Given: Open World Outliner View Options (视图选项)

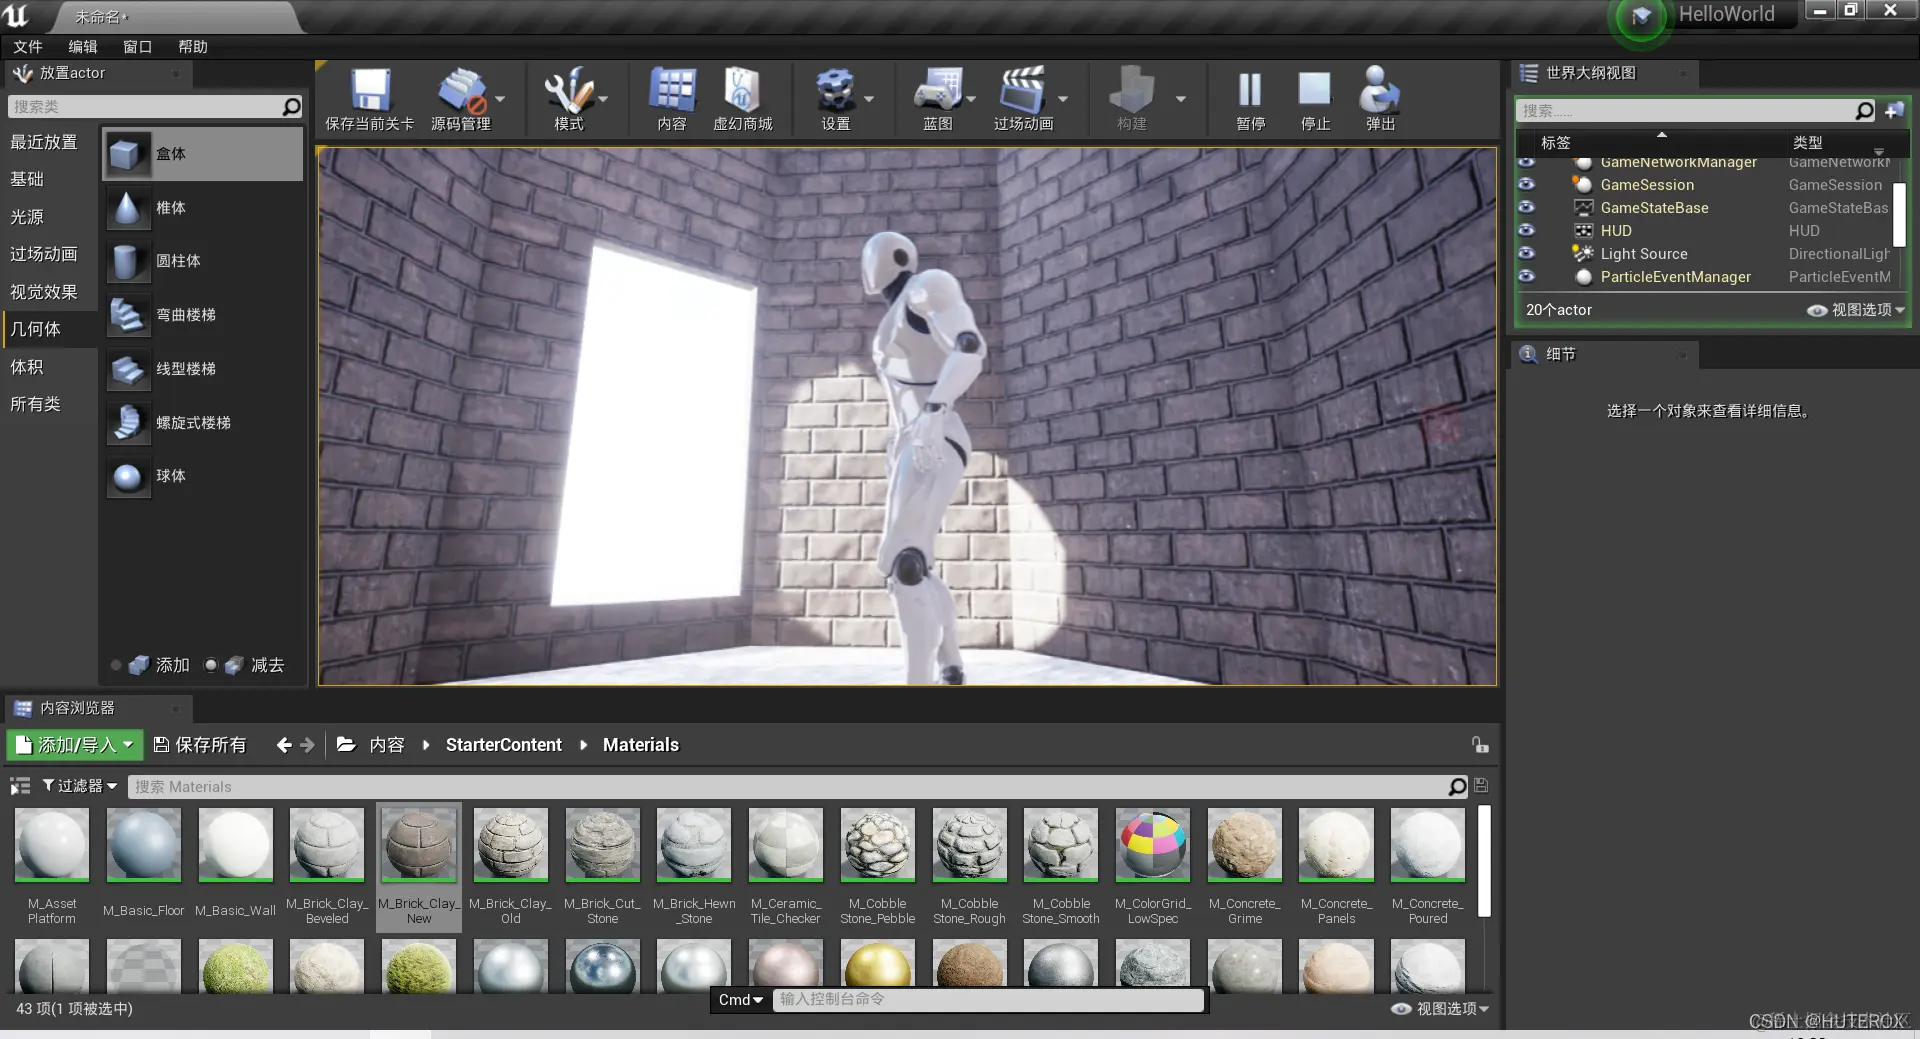Looking at the screenshot, I should [x=1856, y=310].
